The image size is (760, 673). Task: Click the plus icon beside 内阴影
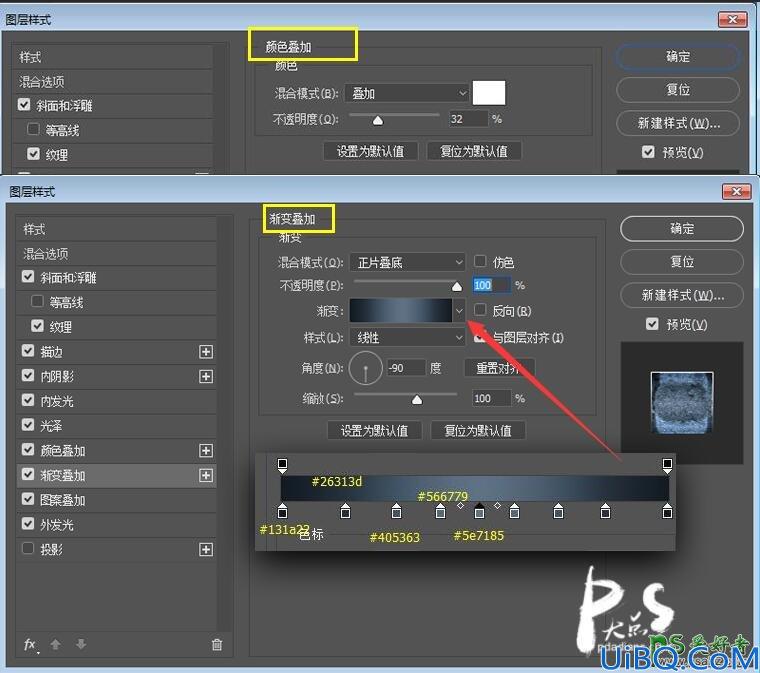tap(206, 376)
